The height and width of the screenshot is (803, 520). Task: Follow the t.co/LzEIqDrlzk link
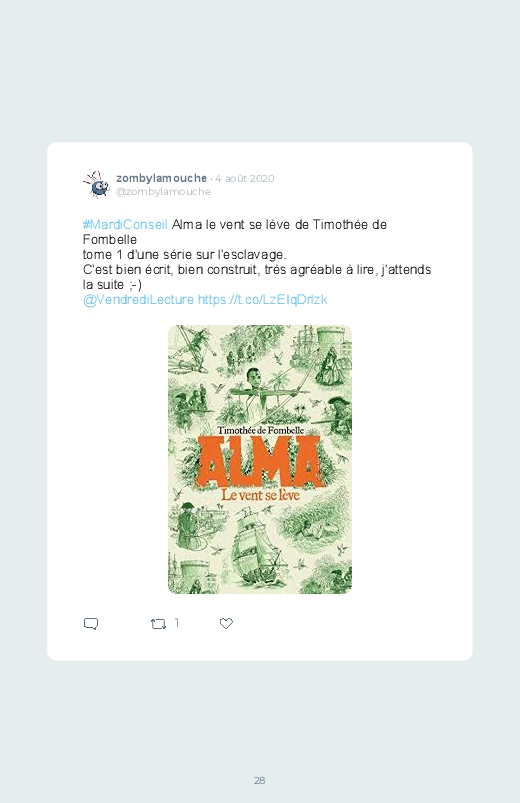click(x=262, y=300)
